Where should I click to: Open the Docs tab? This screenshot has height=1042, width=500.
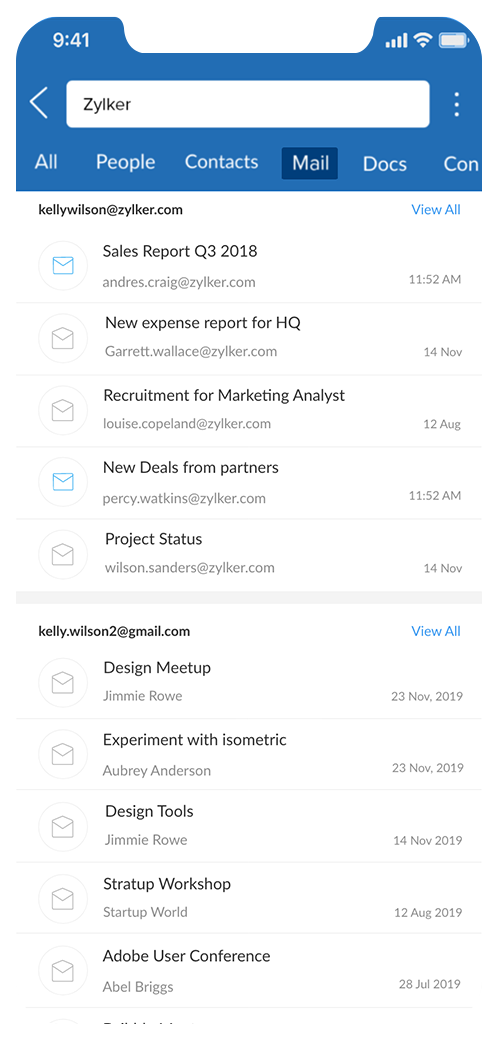pos(385,163)
